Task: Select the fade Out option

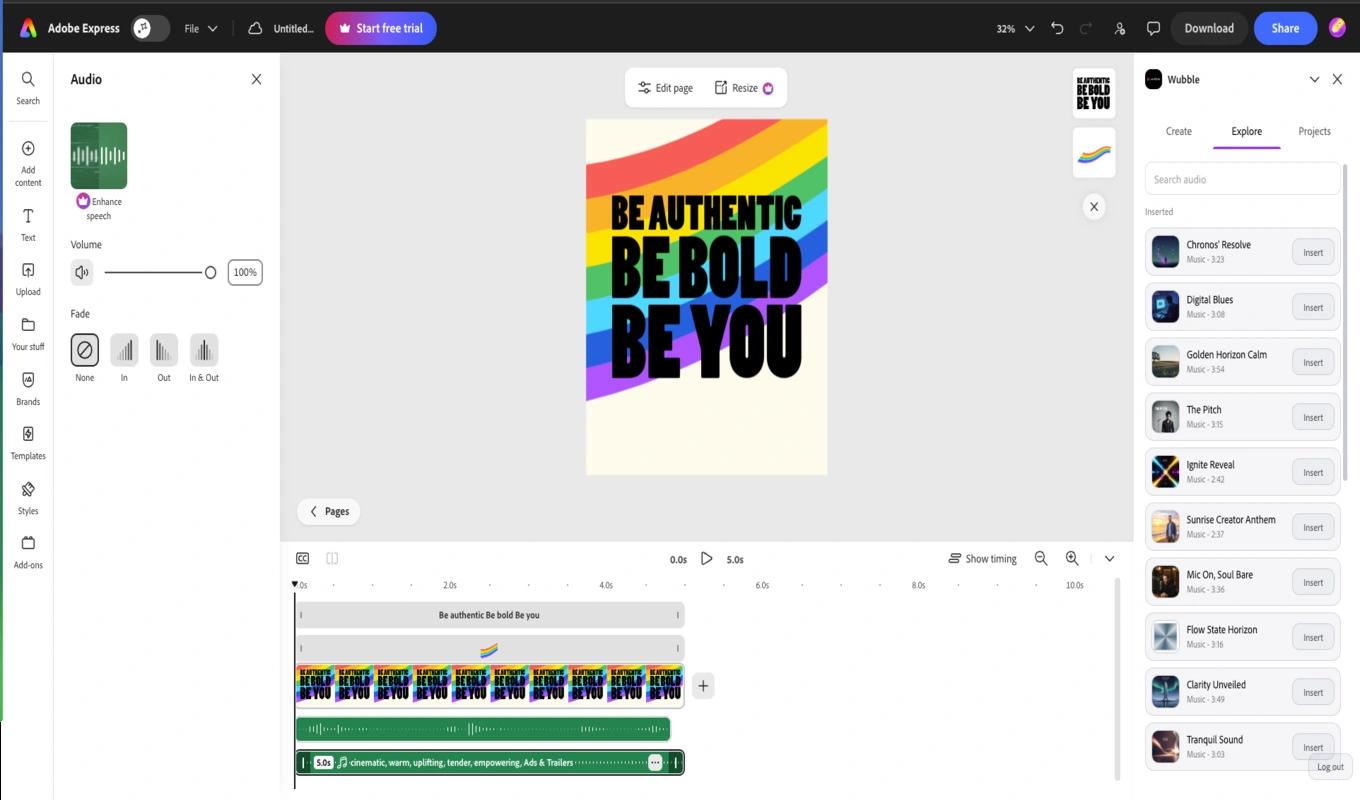Action: [x=164, y=350]
